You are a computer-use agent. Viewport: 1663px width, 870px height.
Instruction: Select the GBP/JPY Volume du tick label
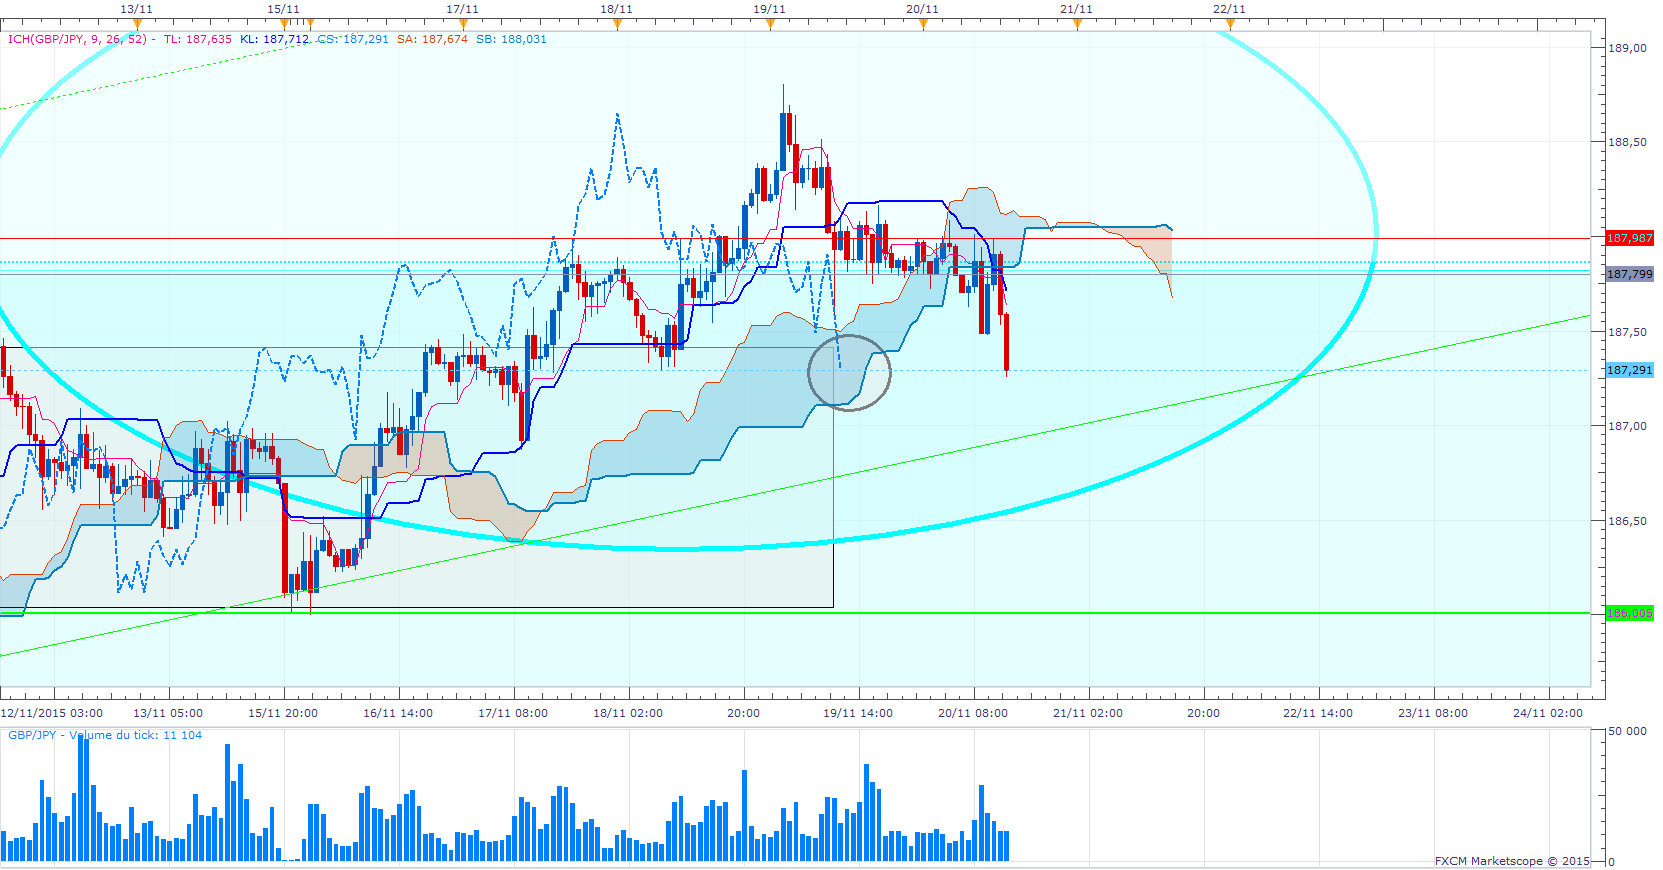105,735
